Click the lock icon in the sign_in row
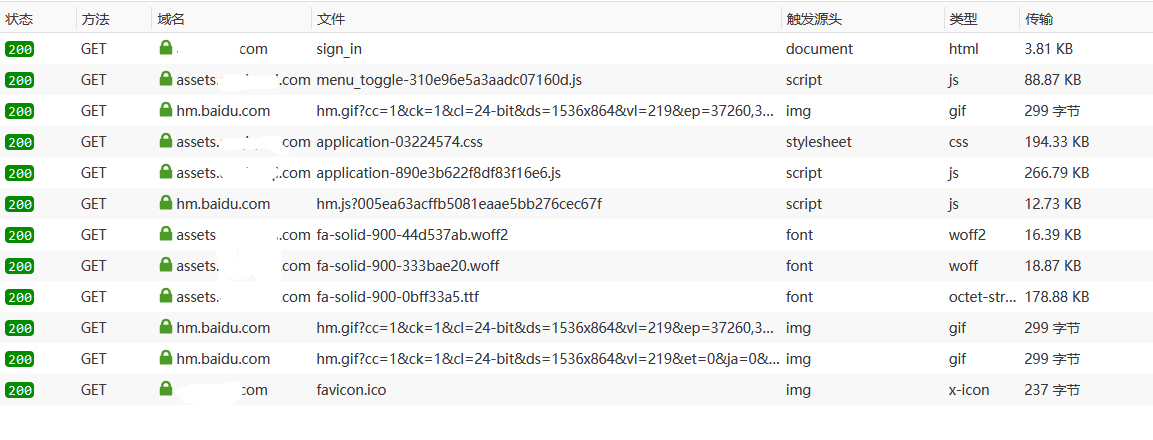 165,48
